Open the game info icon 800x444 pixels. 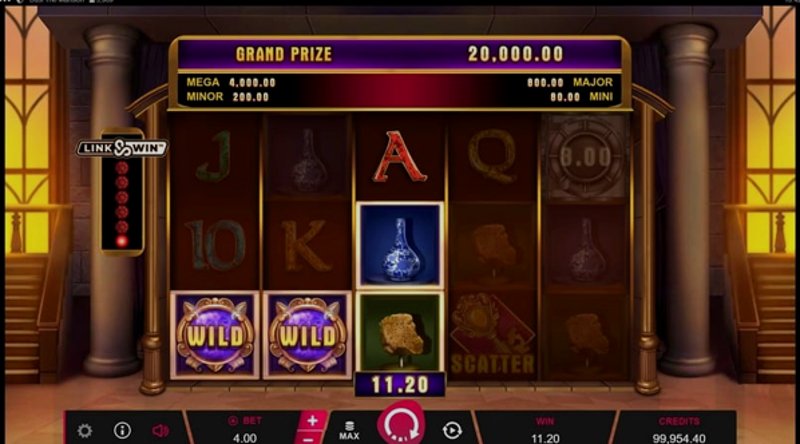click(x=122, y=430)
